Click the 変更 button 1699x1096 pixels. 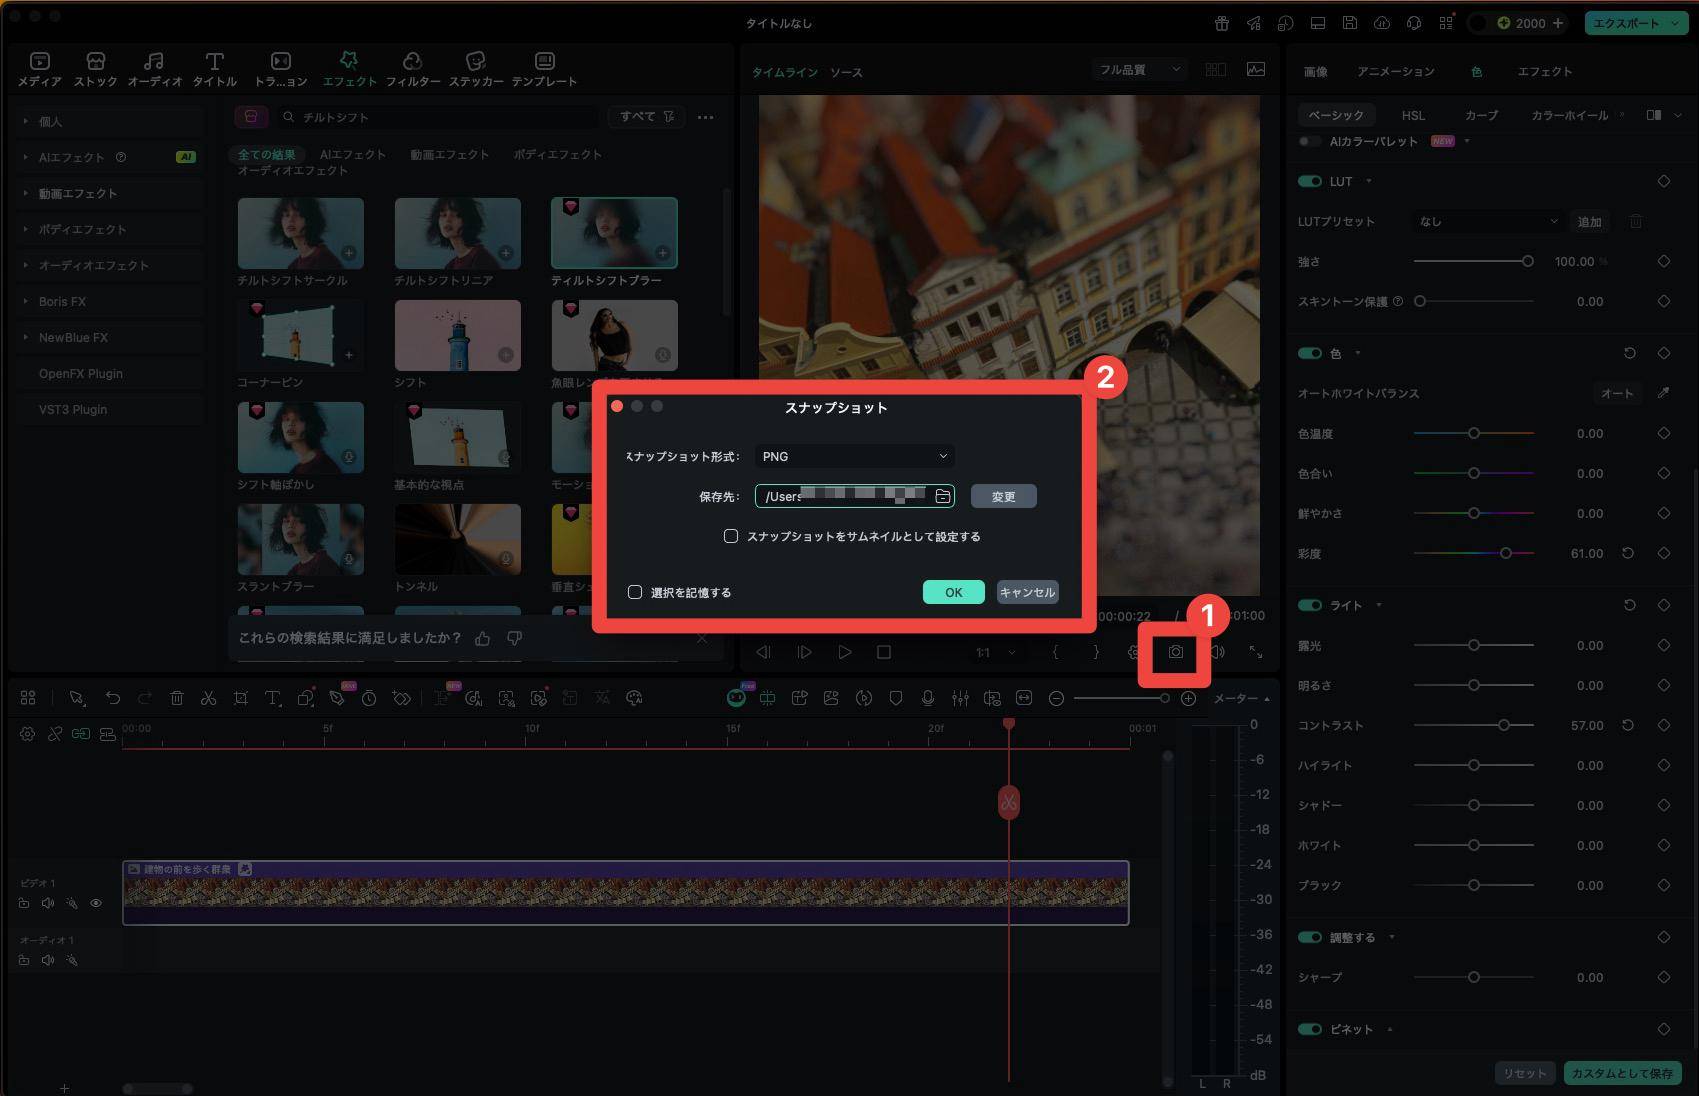(1003, 496)
